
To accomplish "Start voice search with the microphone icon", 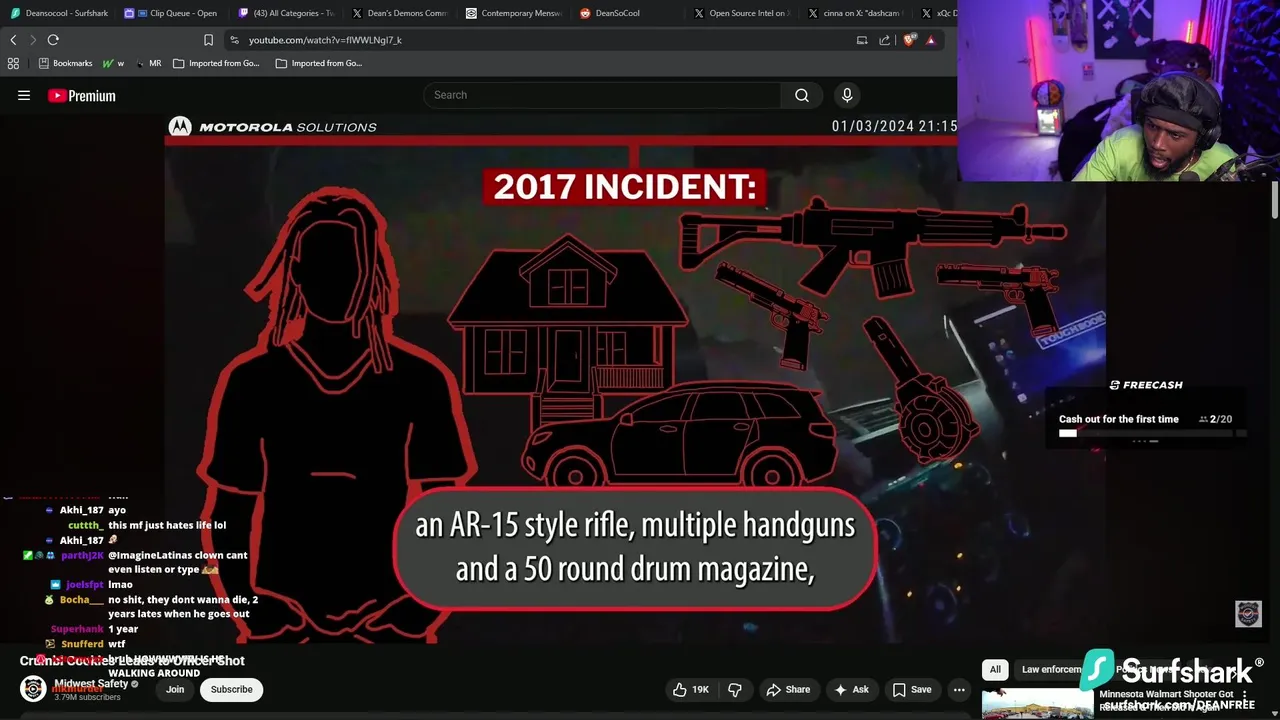I will pyautogui.click(x=847, y=95).
